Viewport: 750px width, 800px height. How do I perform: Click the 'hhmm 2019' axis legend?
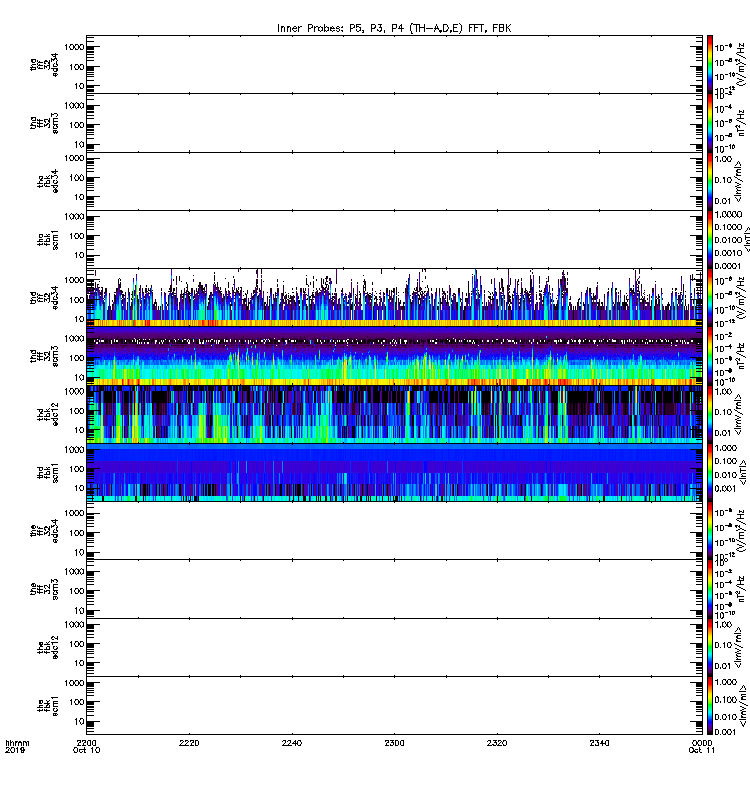click(x=17, y=746)
